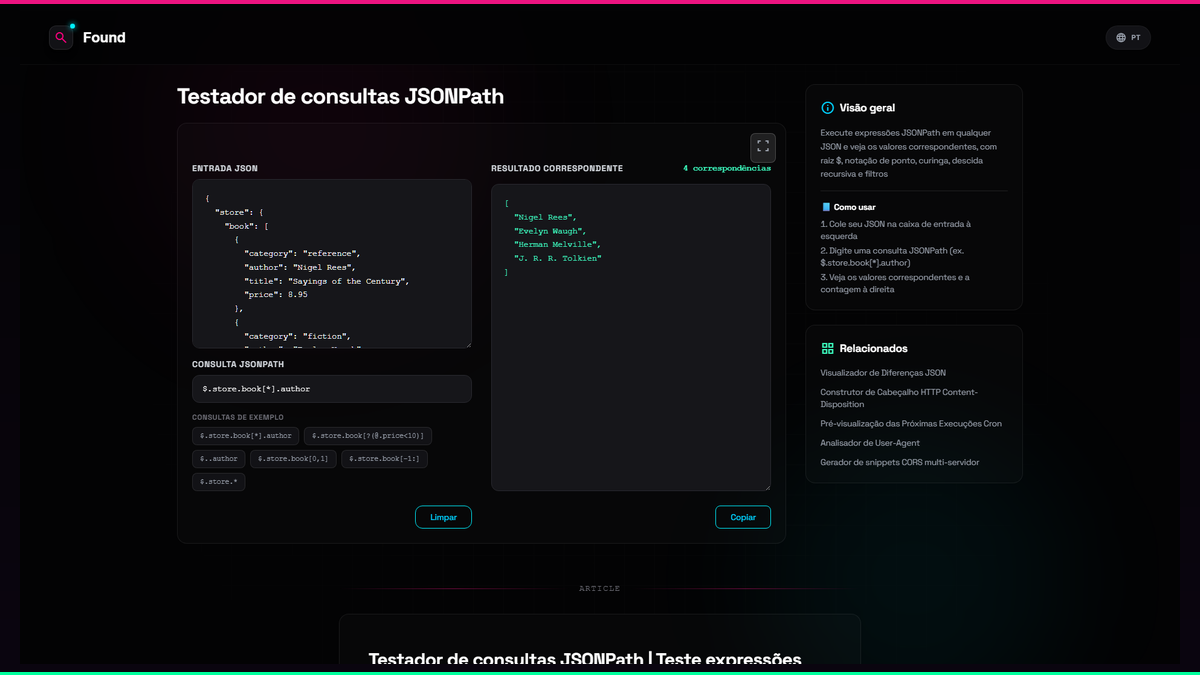Select the $.store.book[?(@.price<10)] example query

368,436
